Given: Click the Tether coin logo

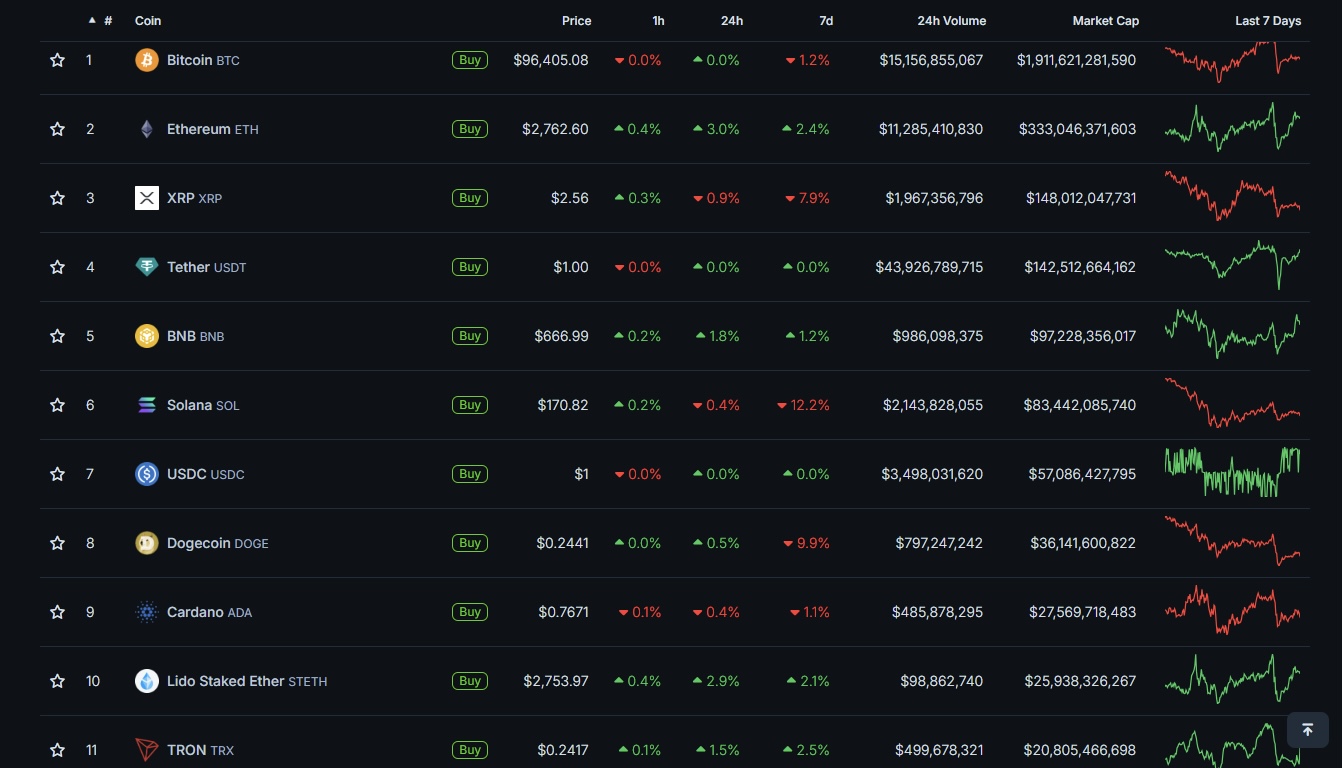Looking at the screenshot, I should [x=147, y=267].
